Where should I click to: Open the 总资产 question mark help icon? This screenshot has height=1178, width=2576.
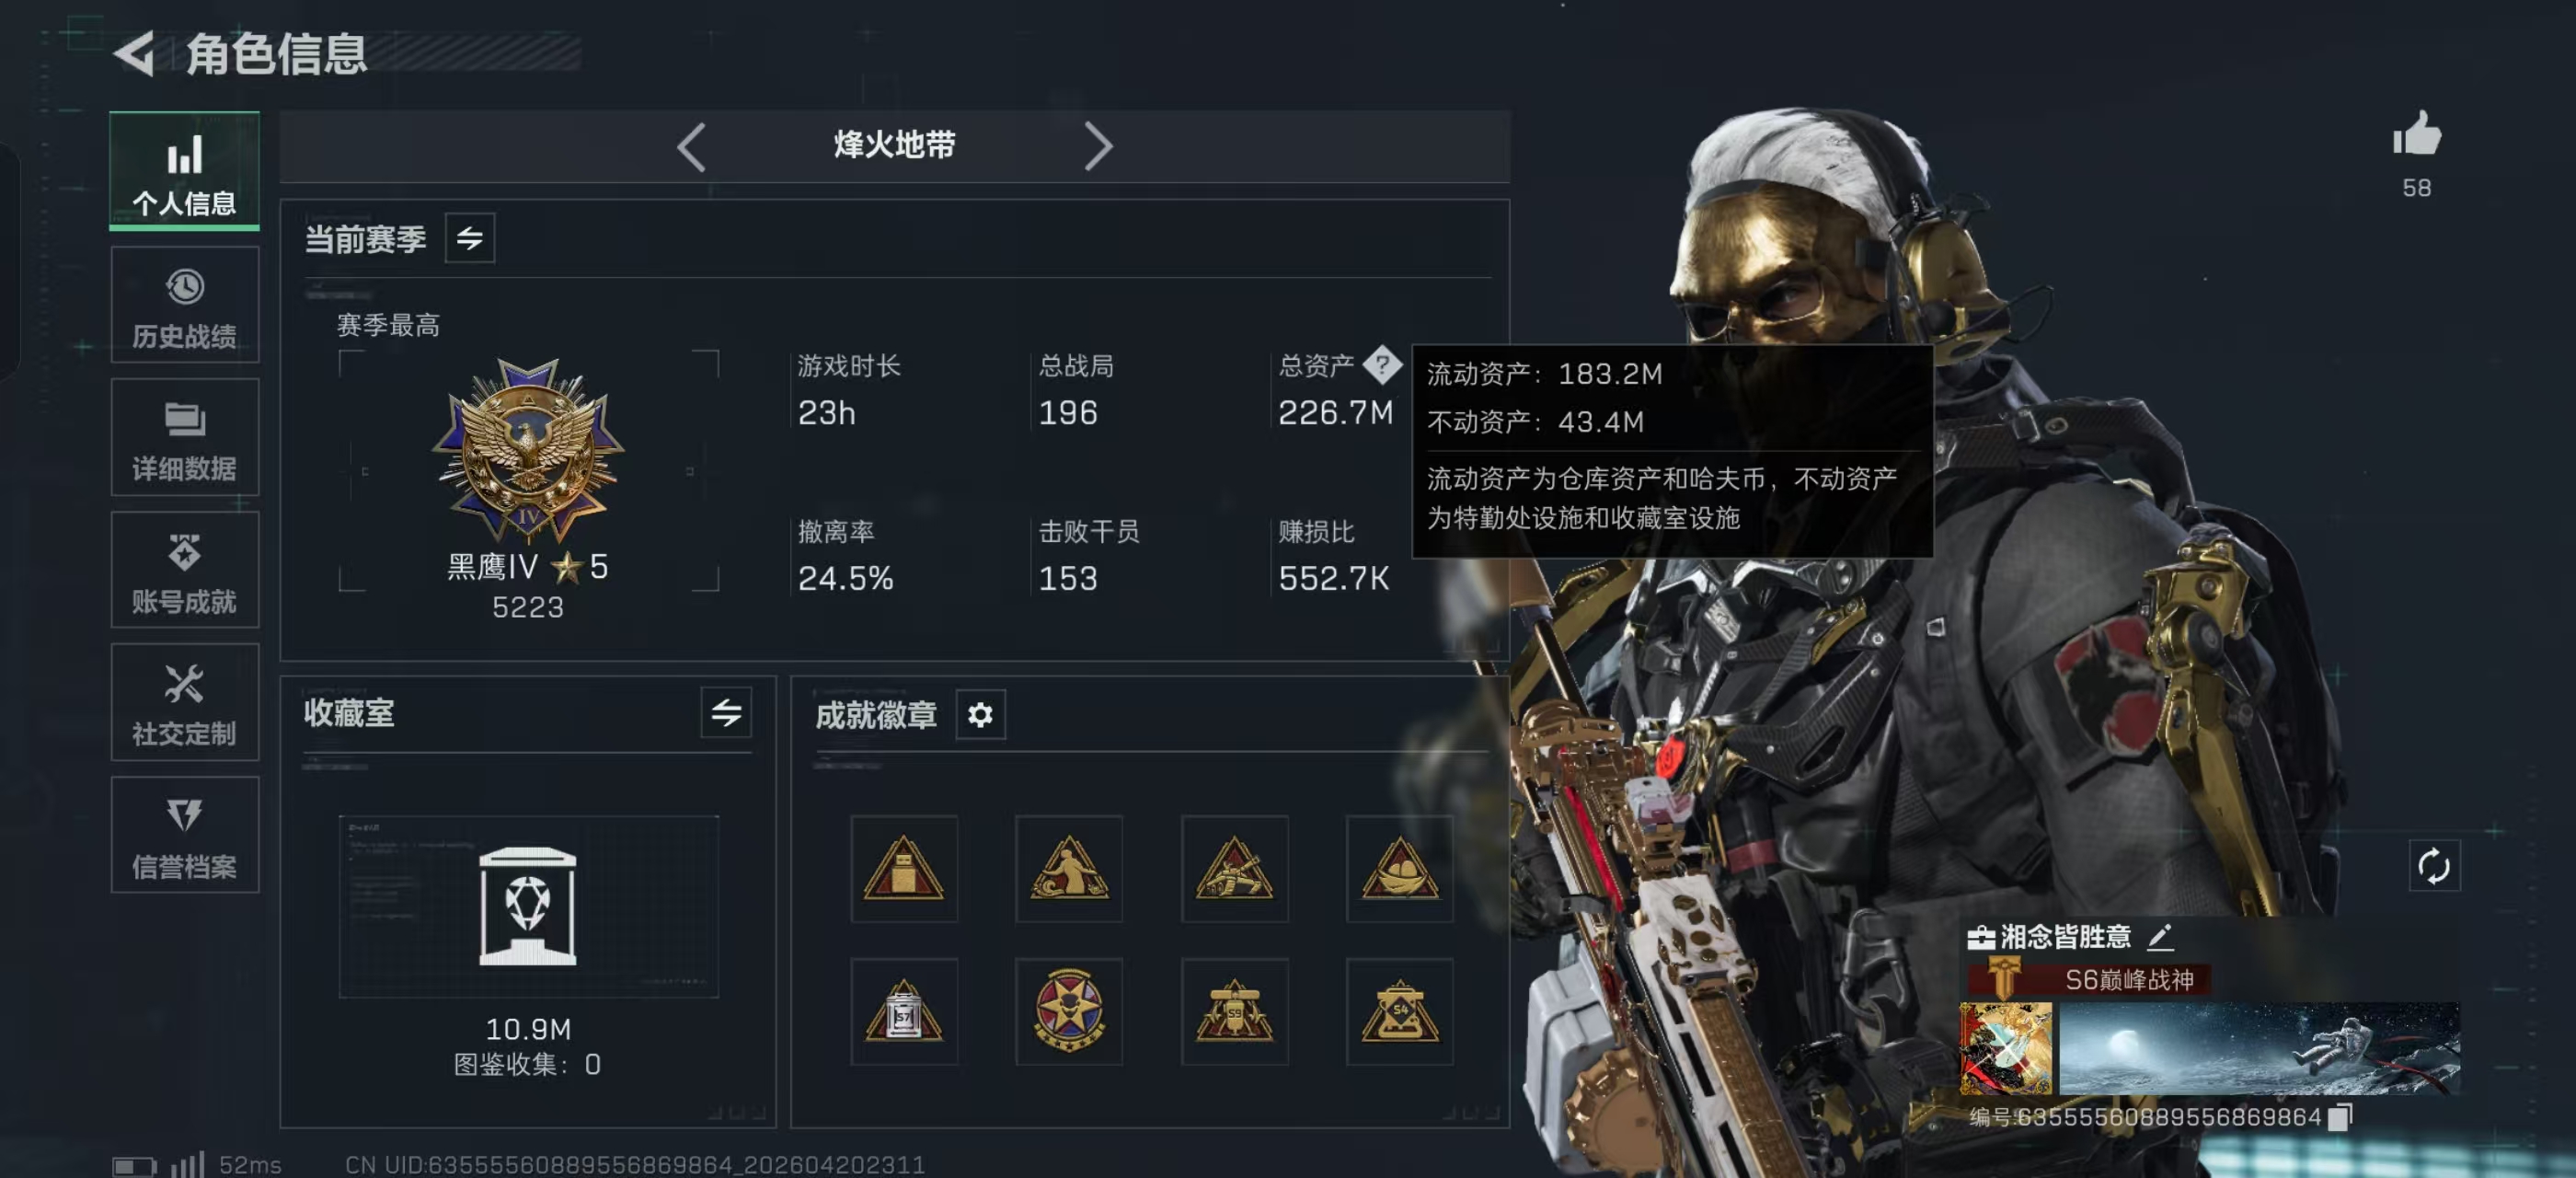(x=1382, y=365)
